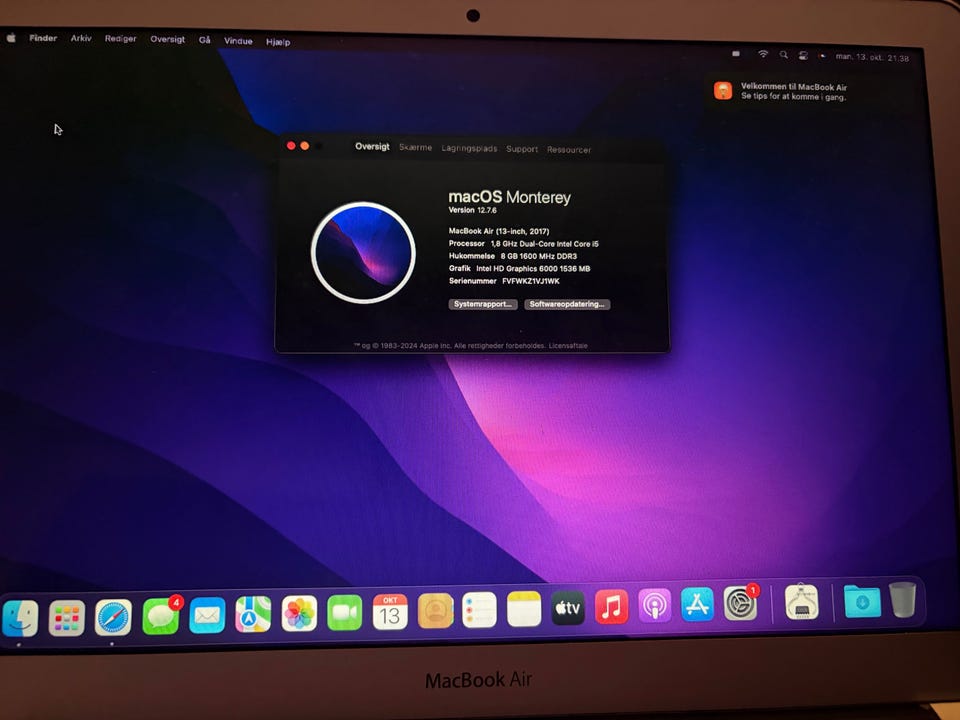Open Reminders from the Dock
Viewport: 960px width, 720px height.
479,610
